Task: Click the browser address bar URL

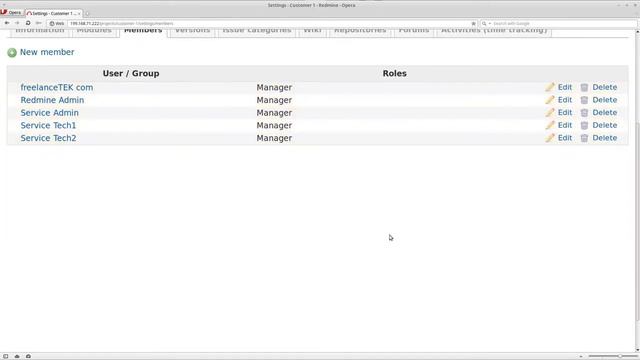Action: click(x=122, y=24)
